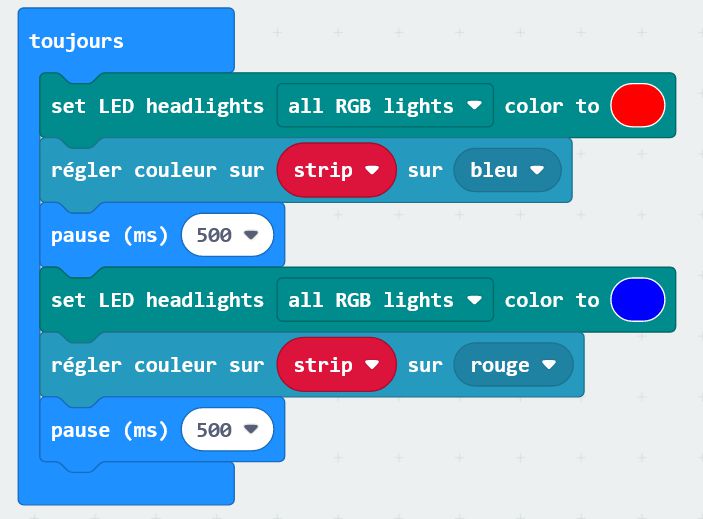Open strip variable dropdown next to rouge
This screenshot has height=519, width=703.
point(337,365)
